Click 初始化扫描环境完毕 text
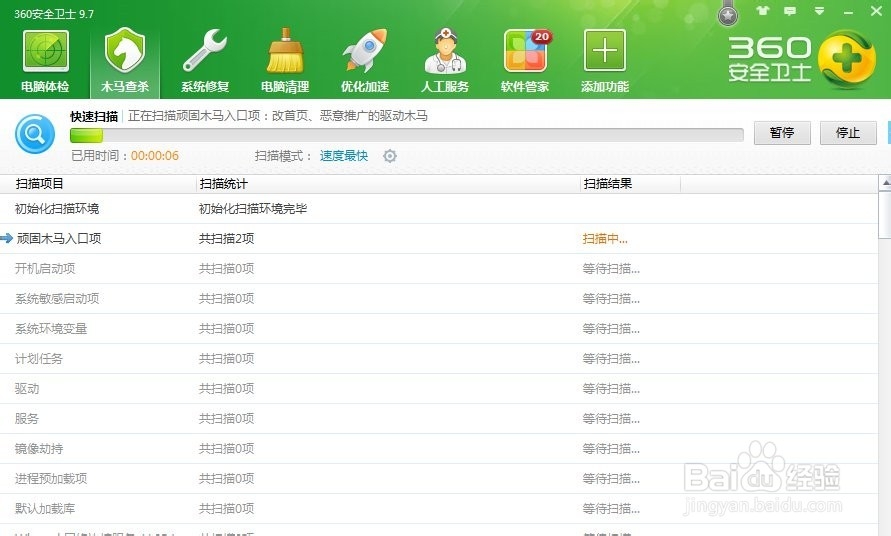Screen dimensions: 891x536 pos(253,209)
